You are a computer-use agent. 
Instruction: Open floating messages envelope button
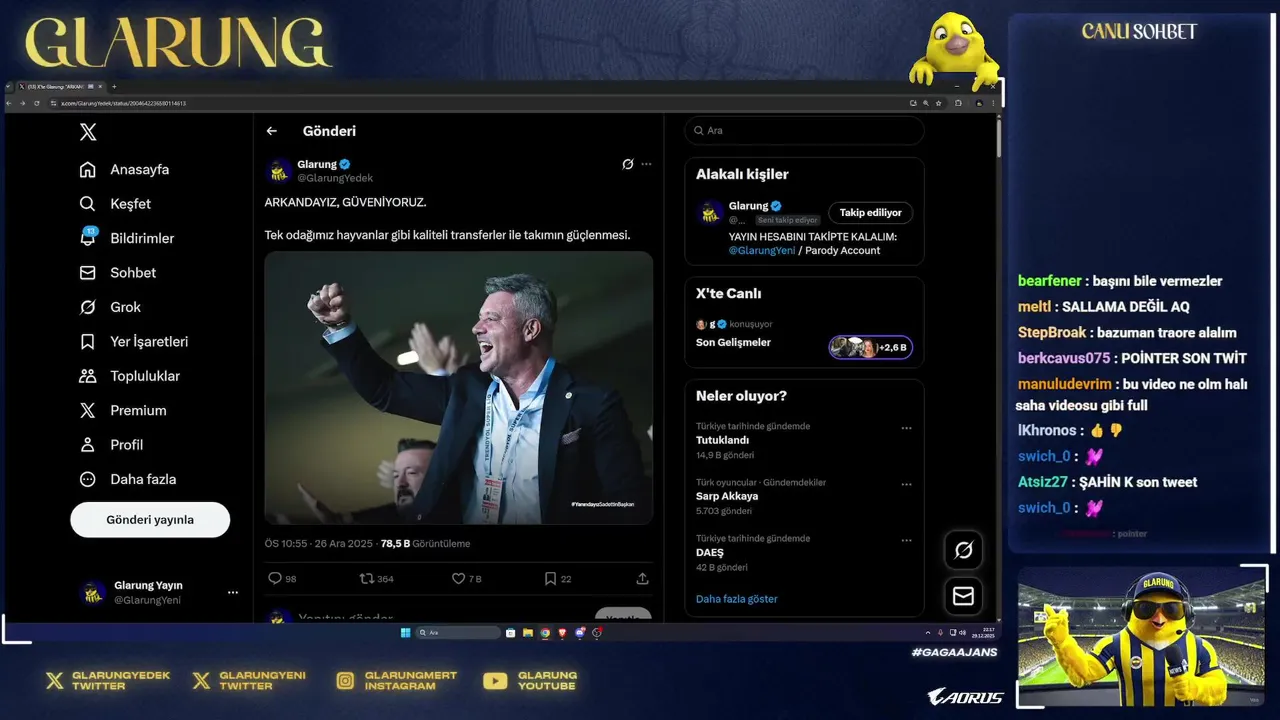point(963,596)
